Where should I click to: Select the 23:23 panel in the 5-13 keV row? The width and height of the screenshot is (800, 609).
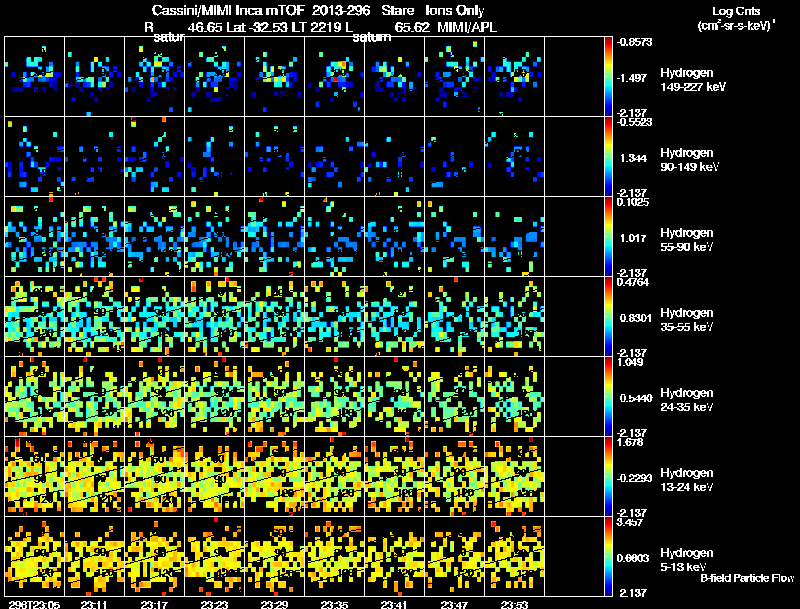click(215, 556)
